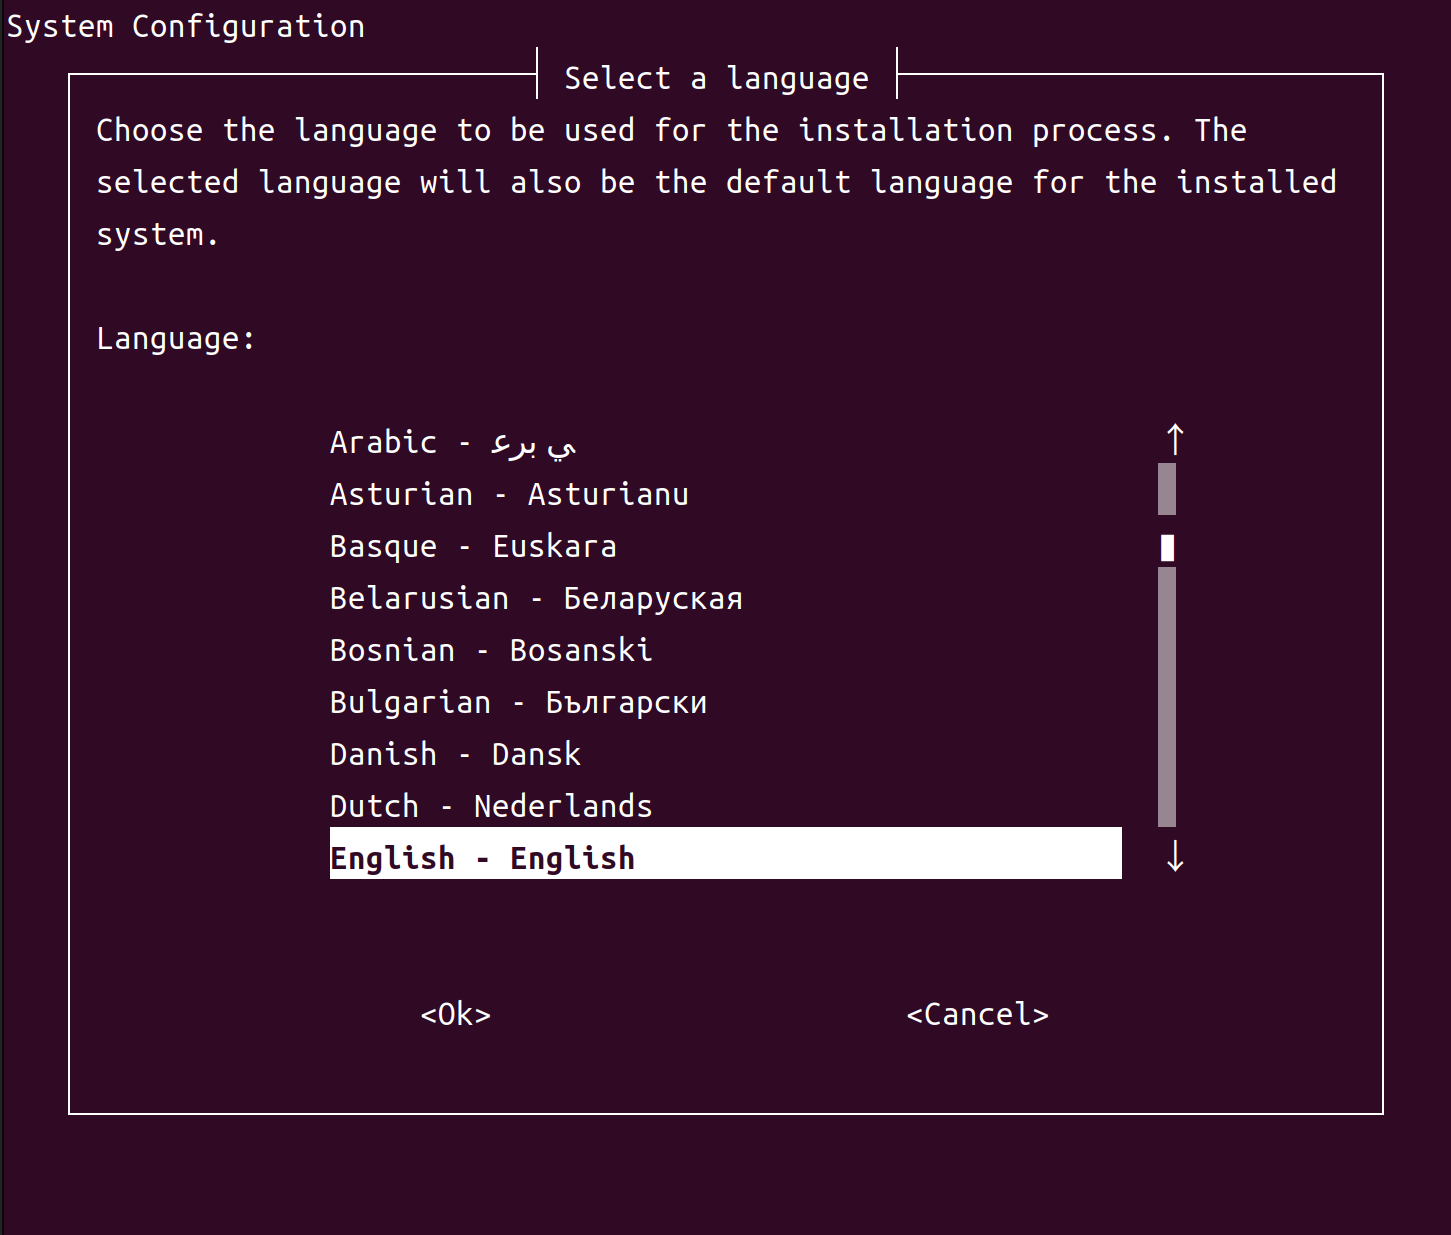Viewport: 1451px width, 1235px height.
Task: Click the down scroll arrow
Action: tap(1174, 858)
